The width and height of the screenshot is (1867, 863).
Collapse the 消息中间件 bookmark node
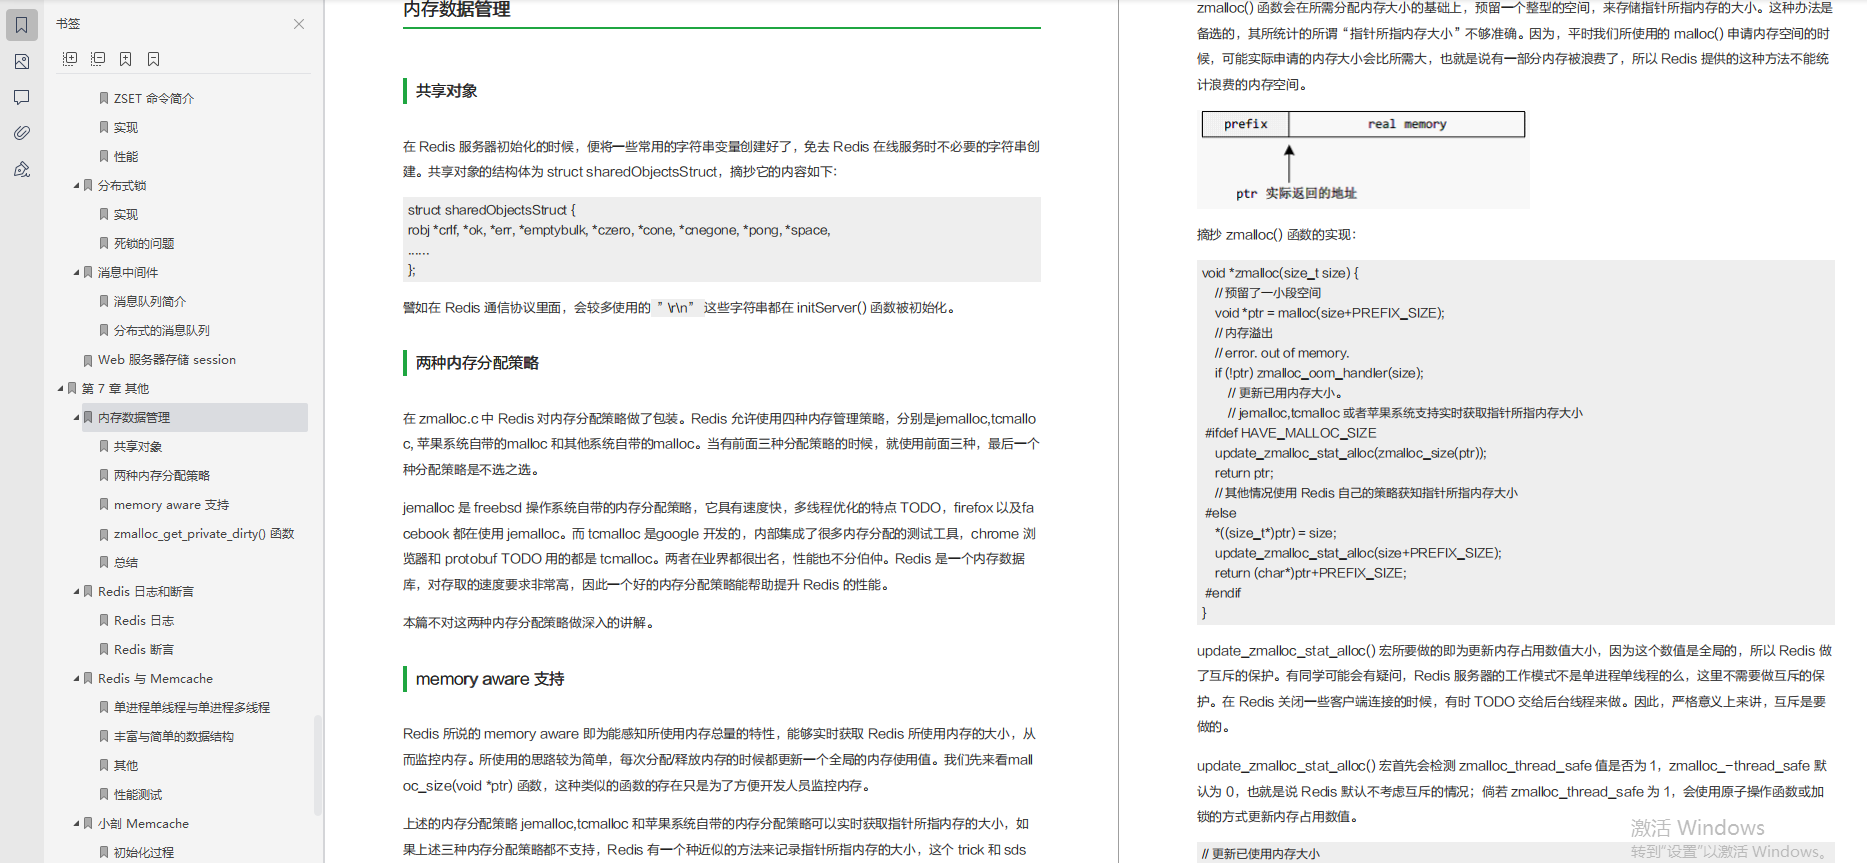[x=76, y=272]
